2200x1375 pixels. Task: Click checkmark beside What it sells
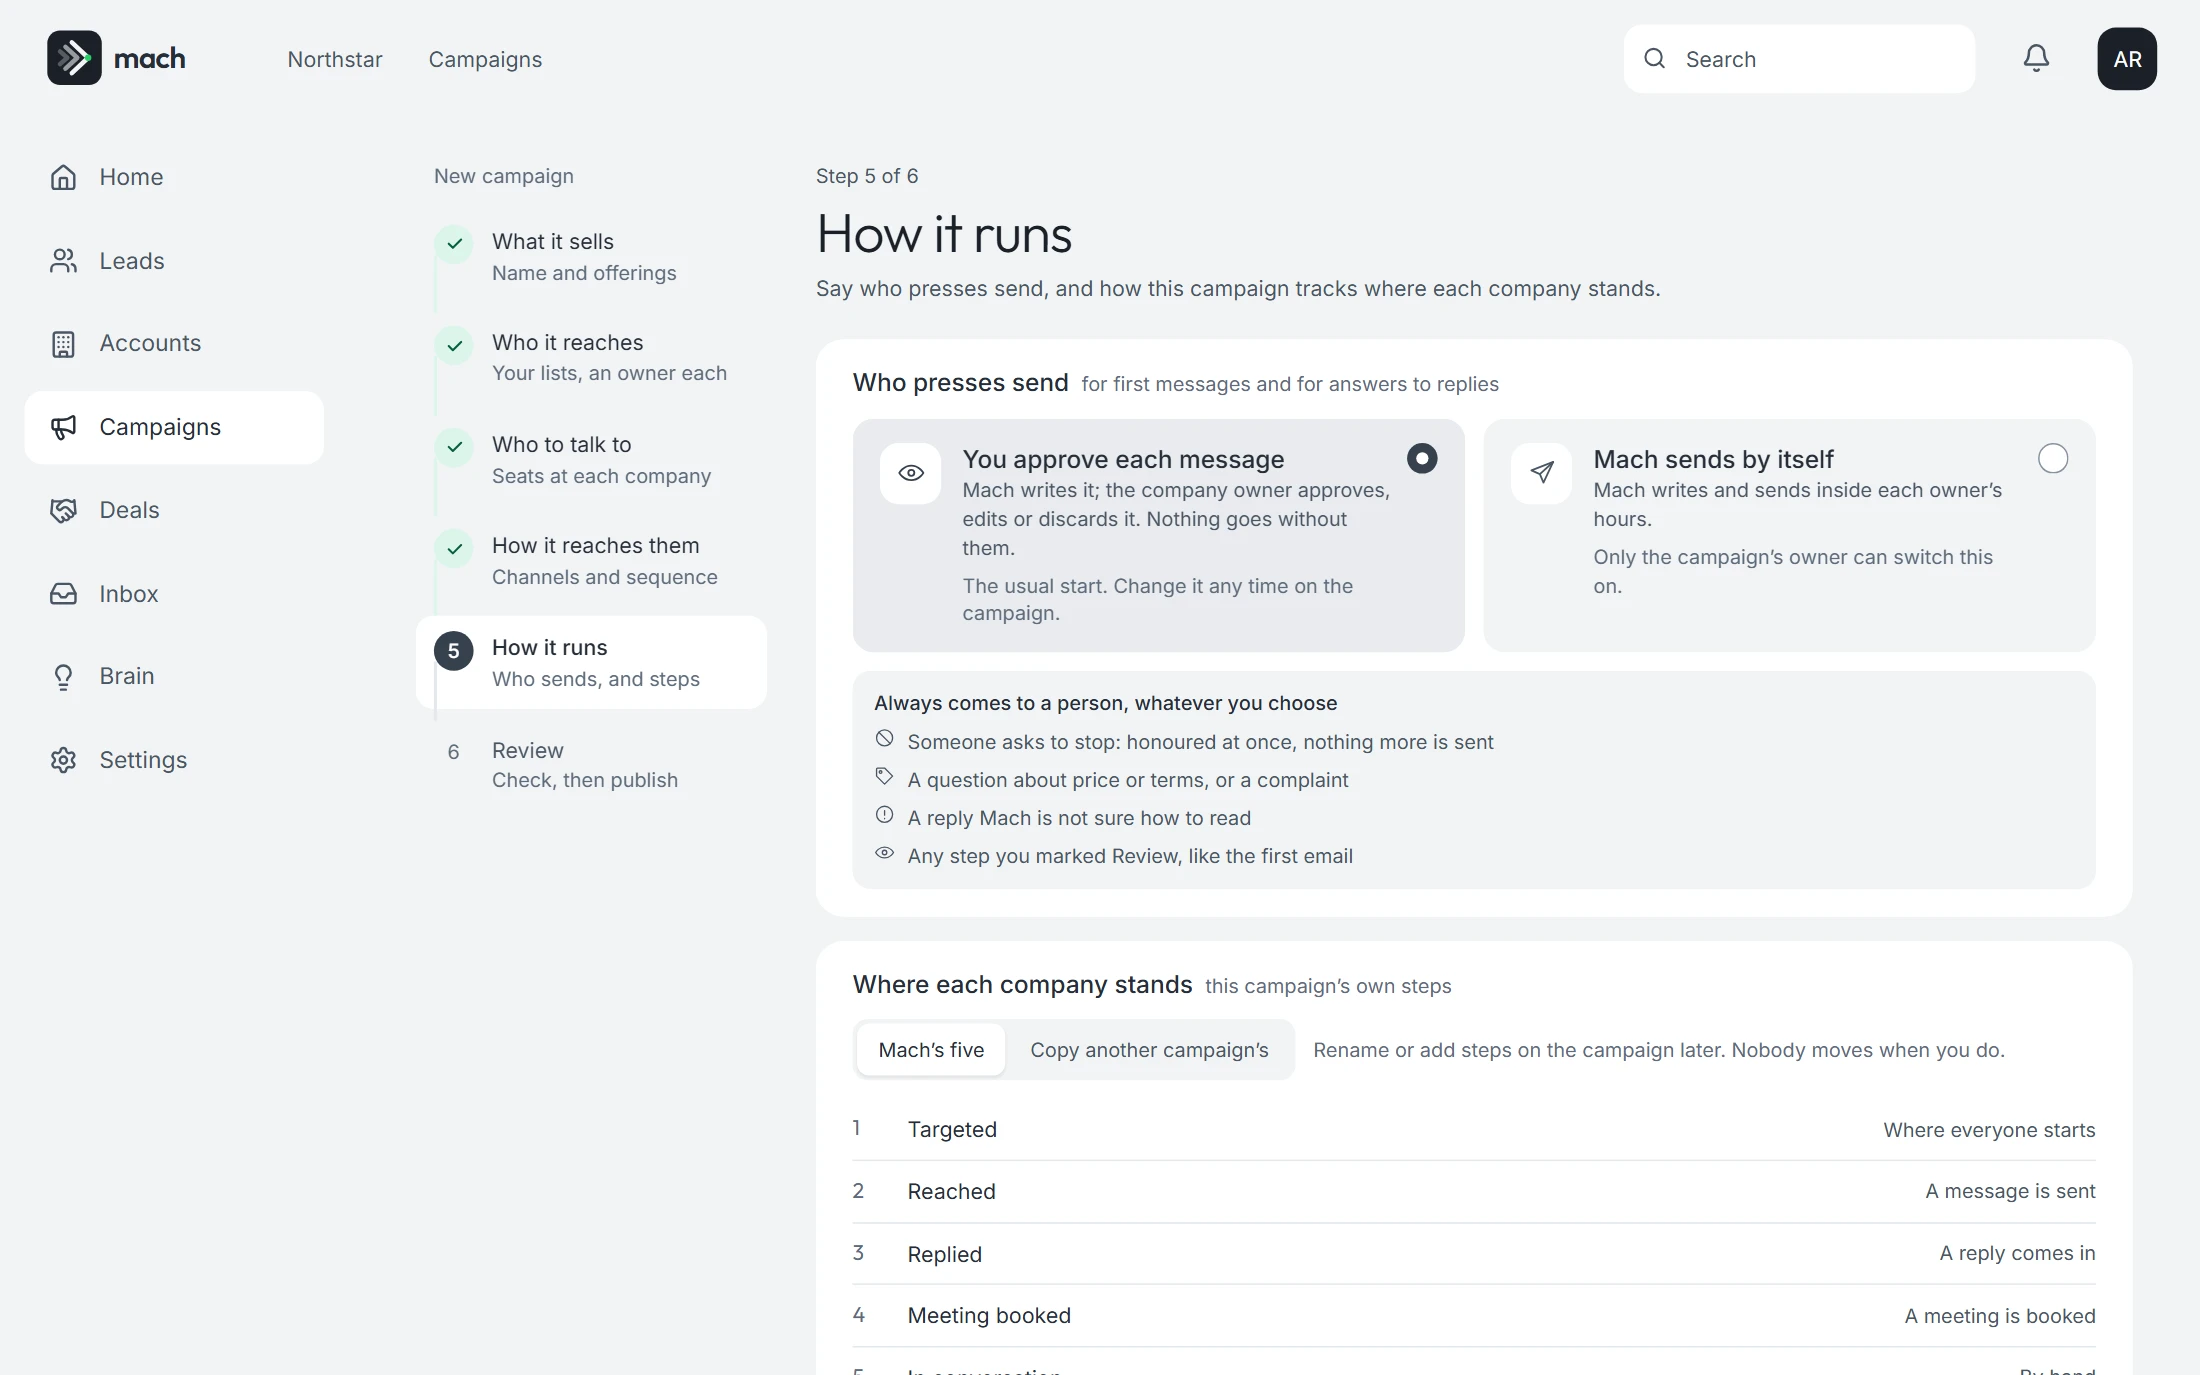(454, 243)
